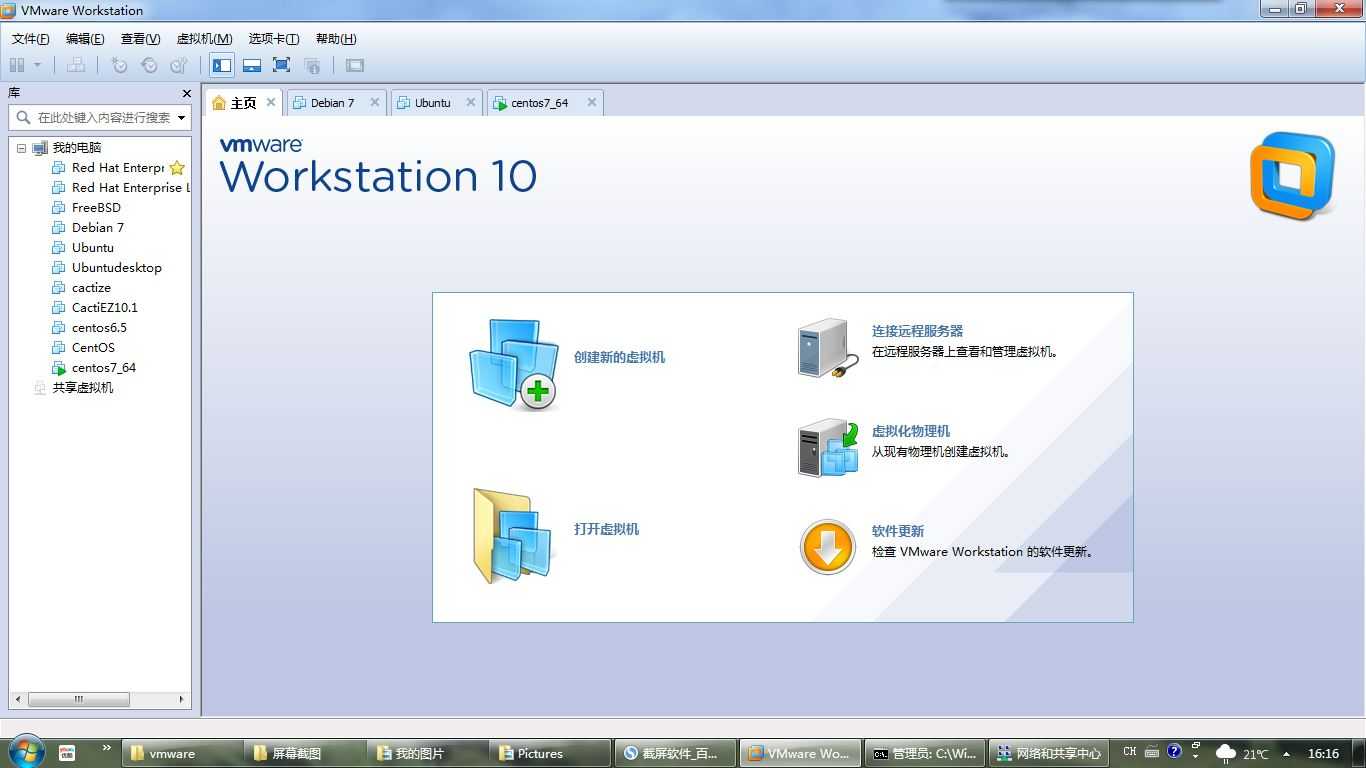
Task: Close the centos7_64 tab
Action: click(591, 102)
